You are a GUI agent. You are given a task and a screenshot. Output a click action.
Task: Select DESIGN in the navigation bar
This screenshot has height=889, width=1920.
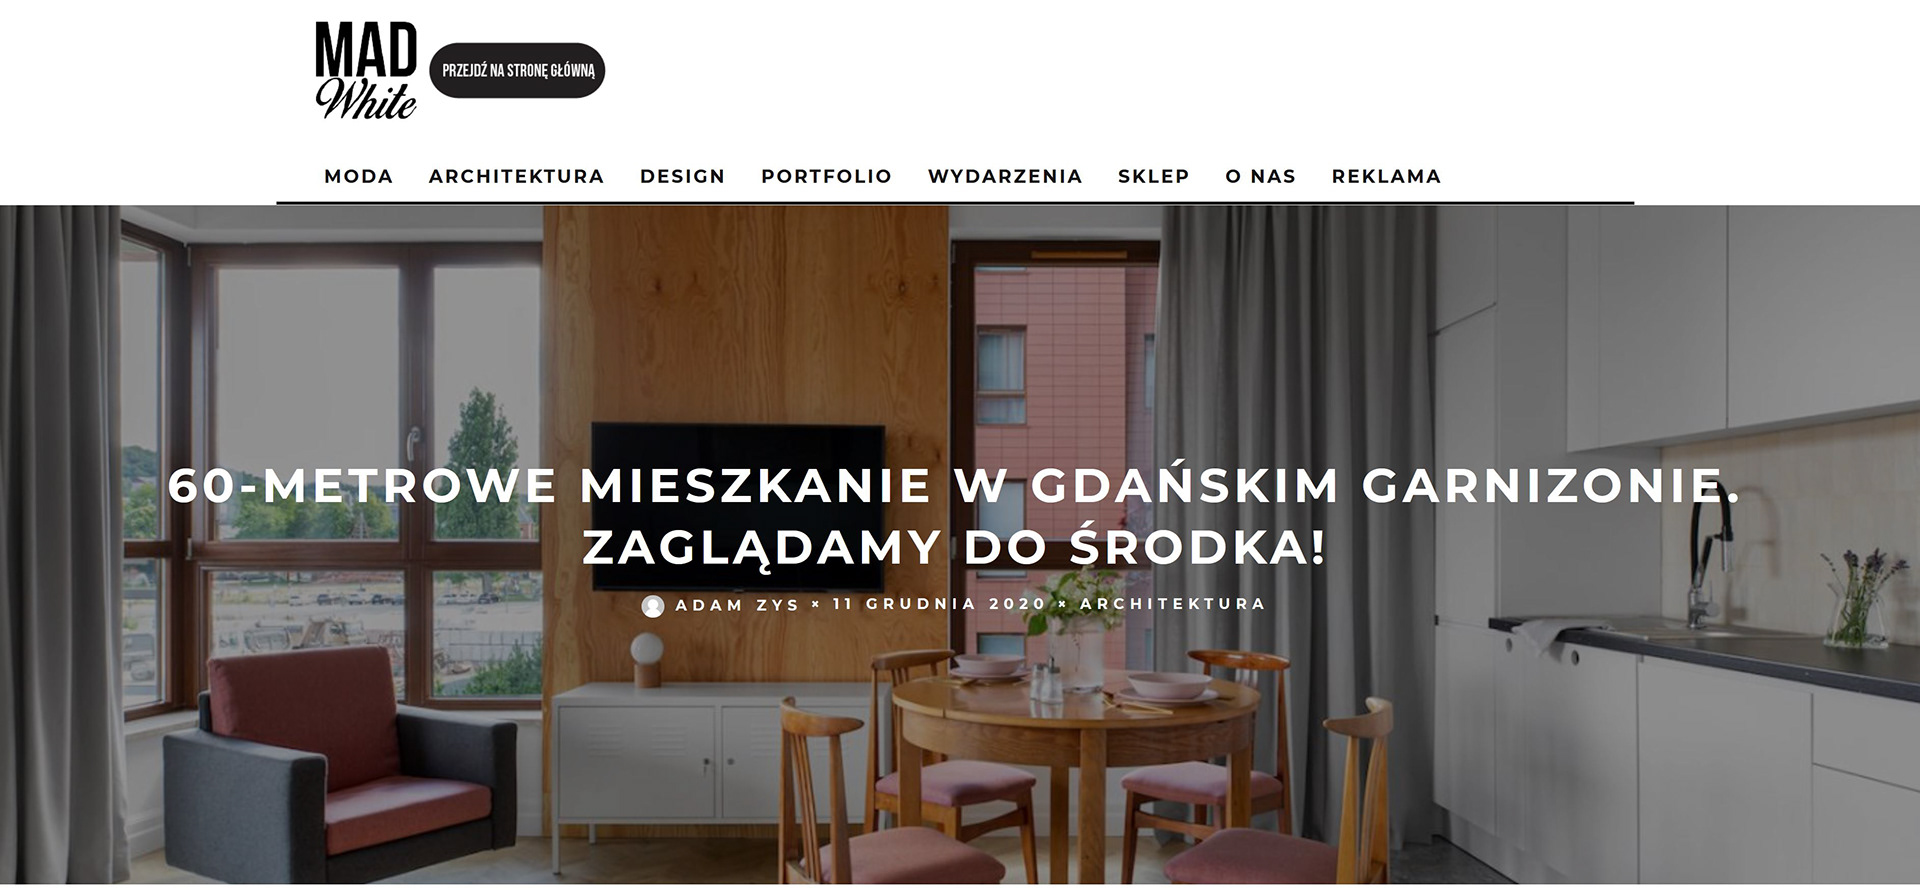click(683, 176)
